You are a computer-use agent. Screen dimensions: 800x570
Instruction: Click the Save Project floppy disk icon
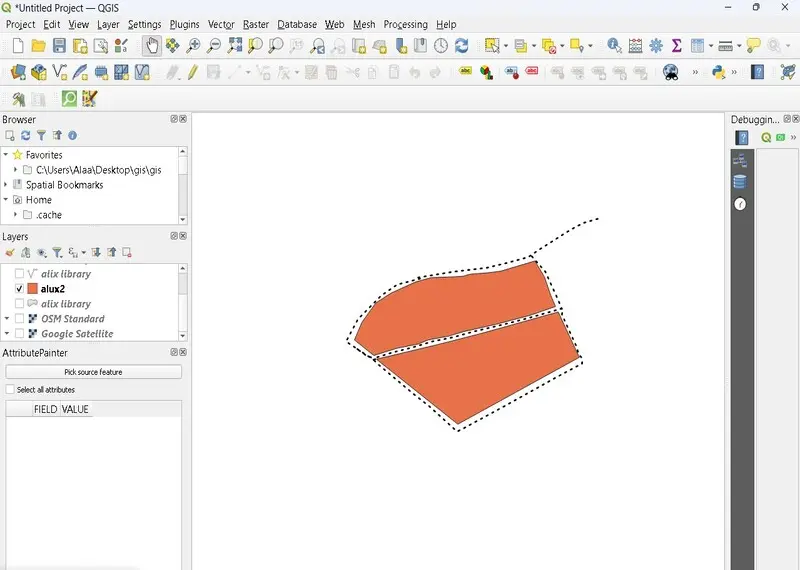59,46
